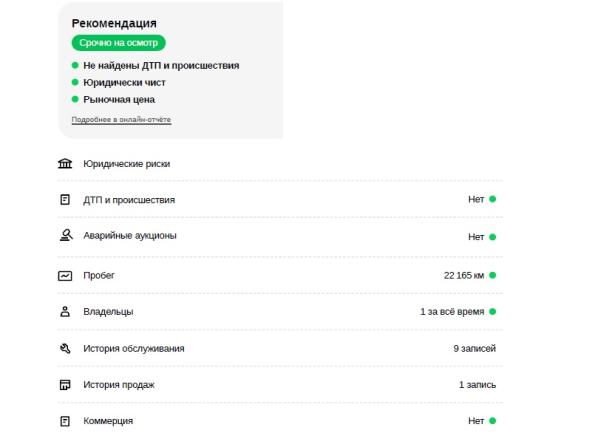
Task: Expand the Аварийные аукционы row
Action: tap(280, 236)
